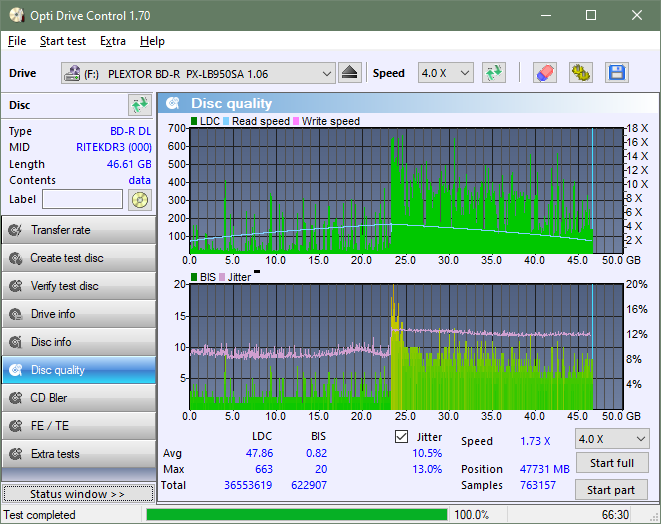Open the Extra menu
Image resolution: width=661 pixels, height=524 pixels.
point(113,41)
